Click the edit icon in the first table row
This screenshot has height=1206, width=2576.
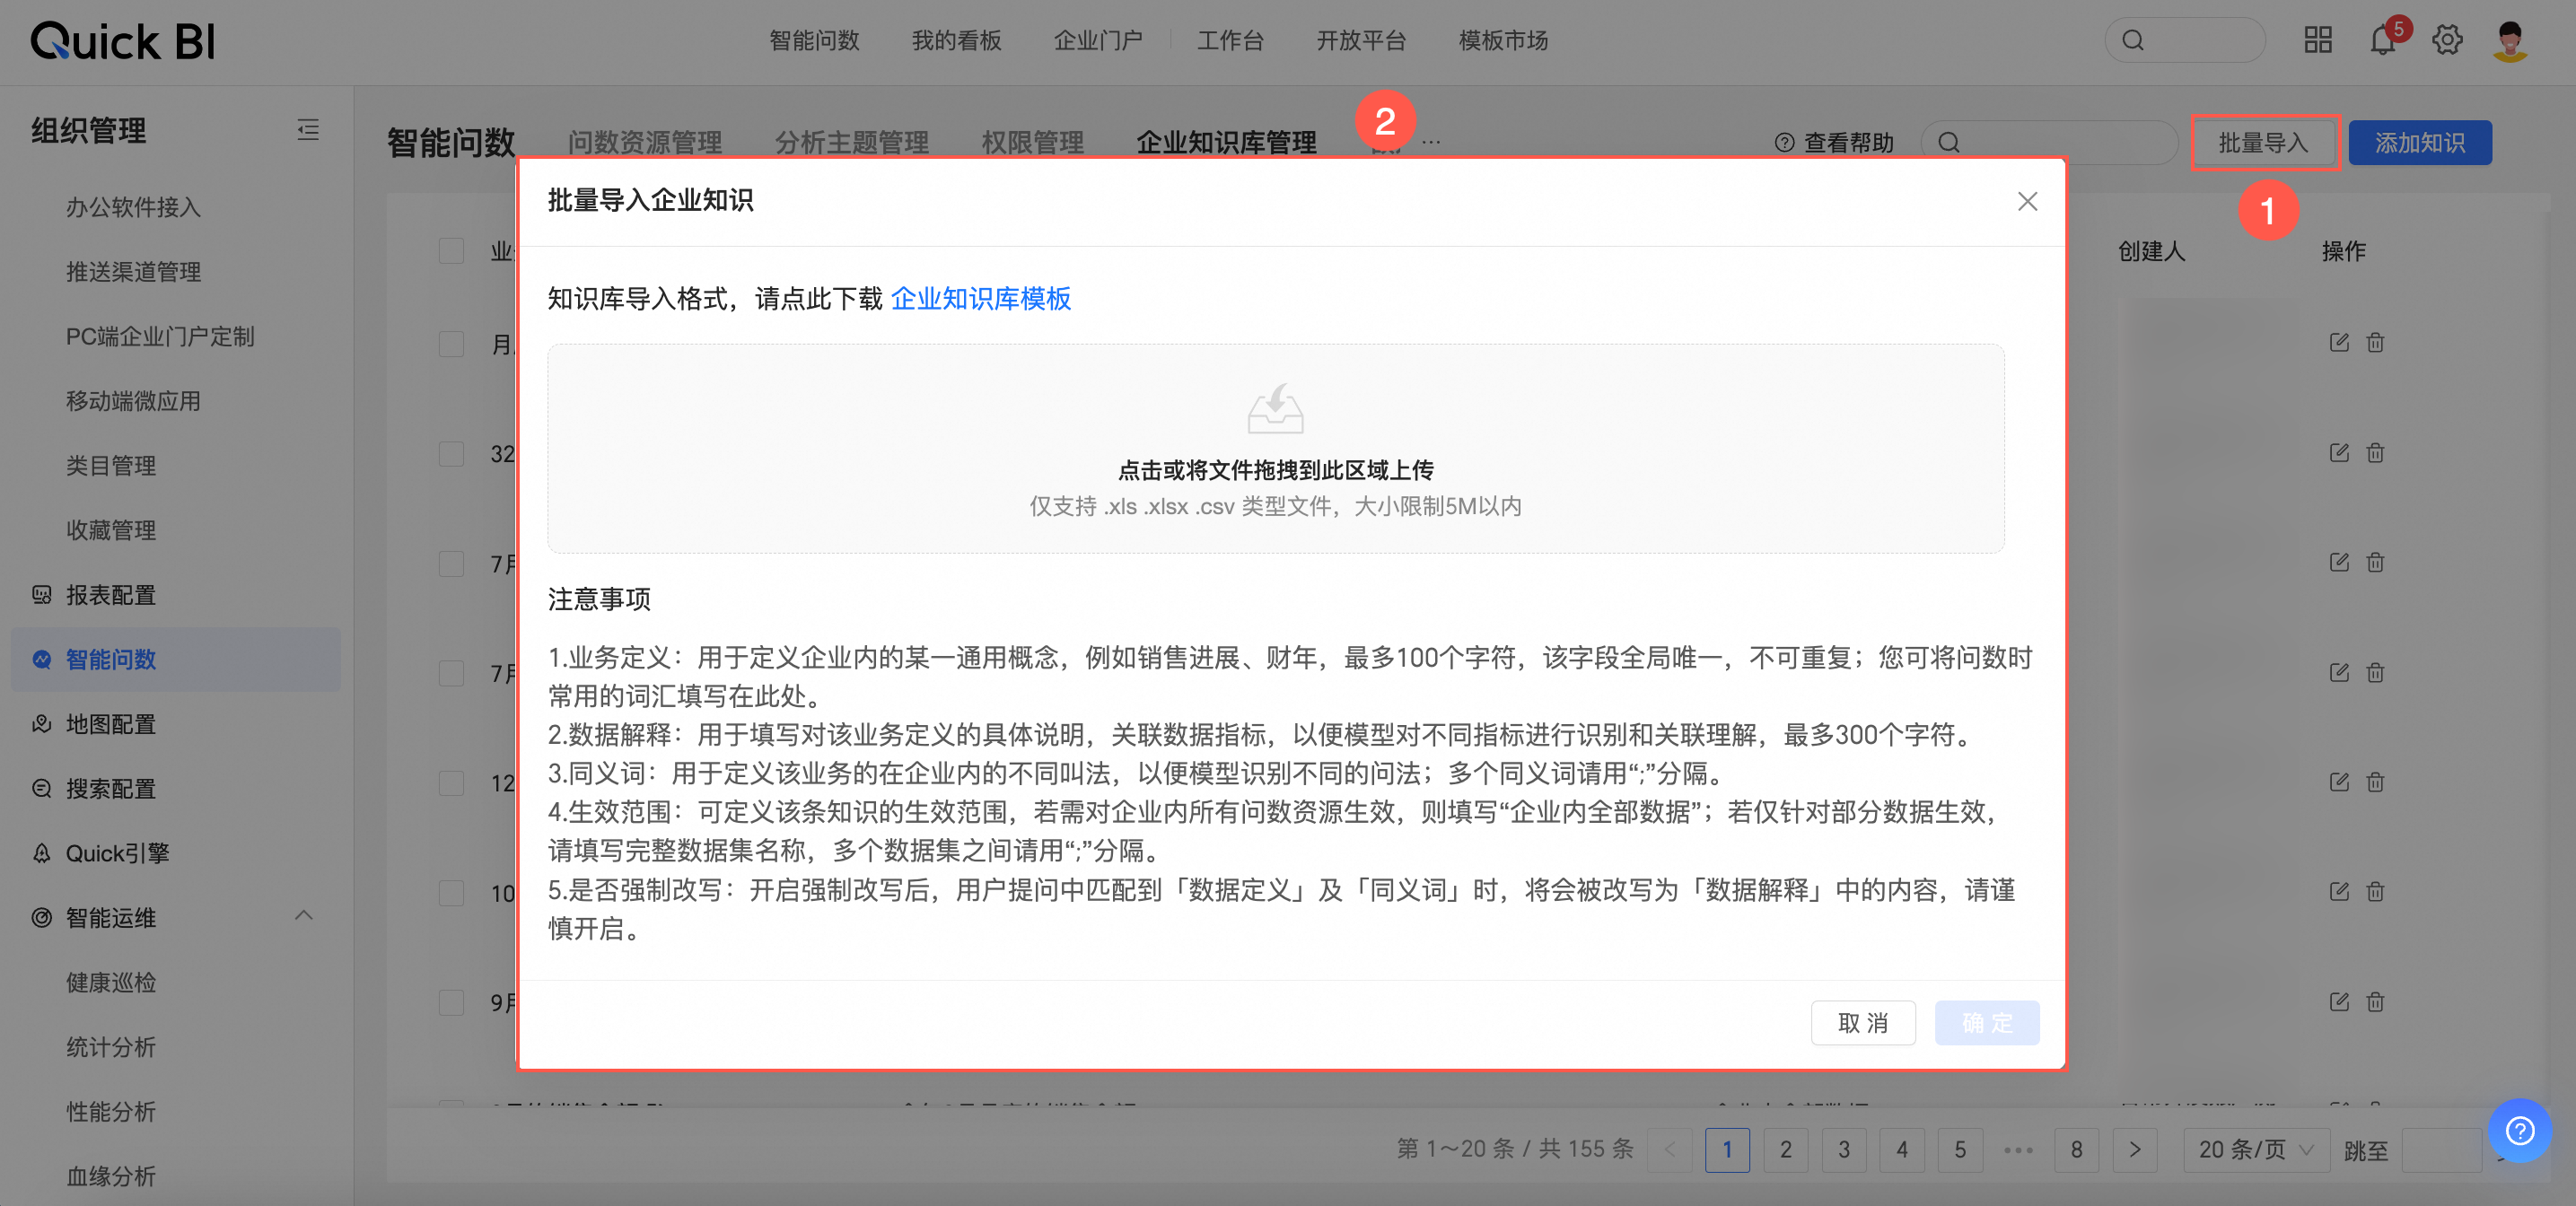coord(2339,343)
